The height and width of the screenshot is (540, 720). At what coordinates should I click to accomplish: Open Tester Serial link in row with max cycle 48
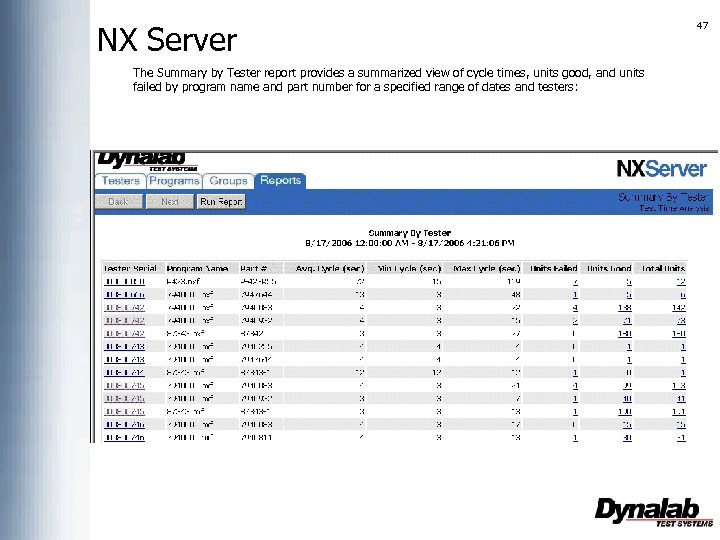(x=124, y=294)
